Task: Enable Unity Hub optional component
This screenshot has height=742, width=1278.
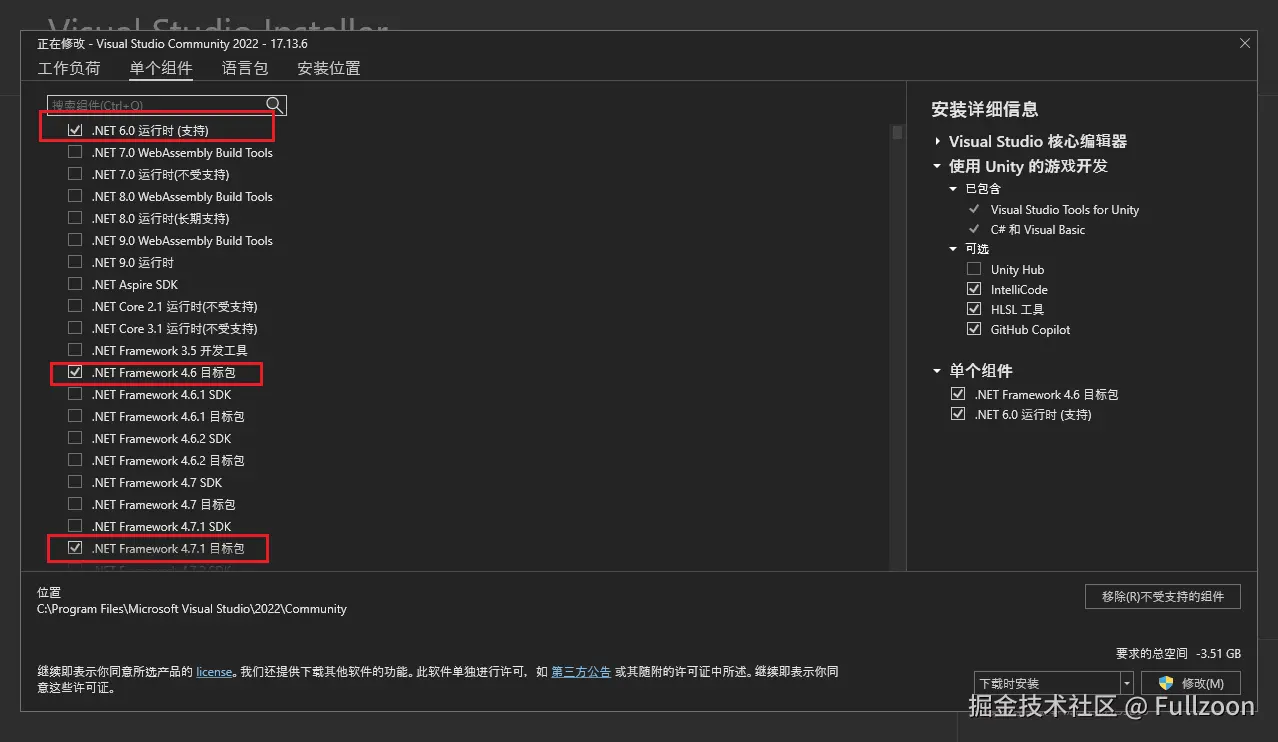Action: pyautogui.click(x=974, y=270)
